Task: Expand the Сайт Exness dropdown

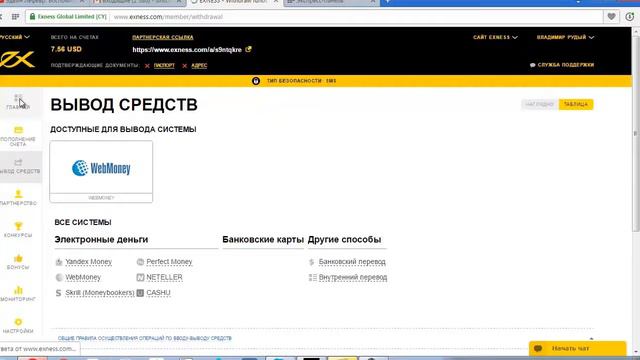Action: [x=495, y=37]
